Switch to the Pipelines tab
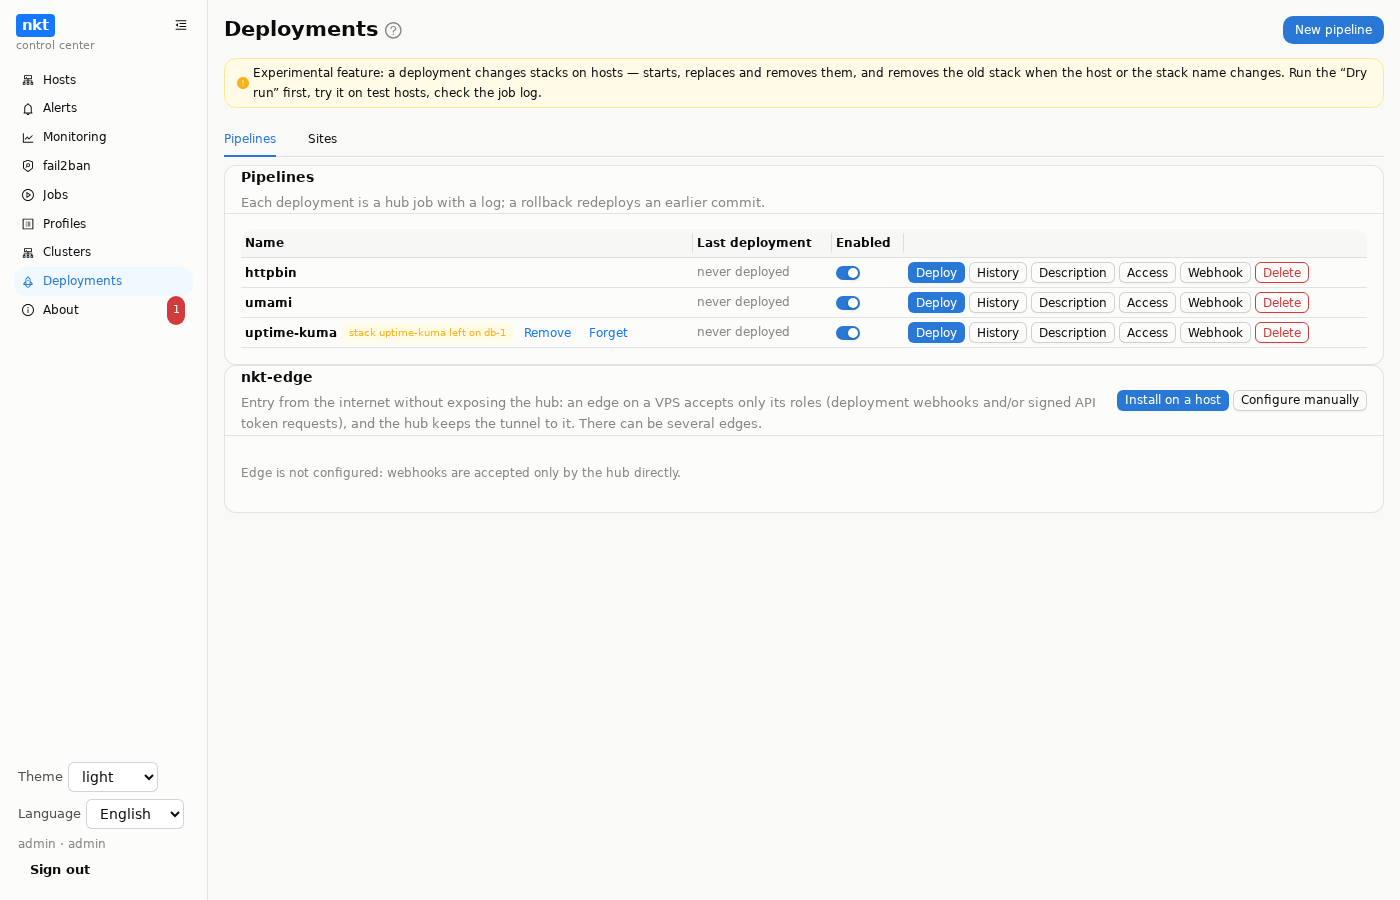The image size is (1400, 900). pos(250,139)
